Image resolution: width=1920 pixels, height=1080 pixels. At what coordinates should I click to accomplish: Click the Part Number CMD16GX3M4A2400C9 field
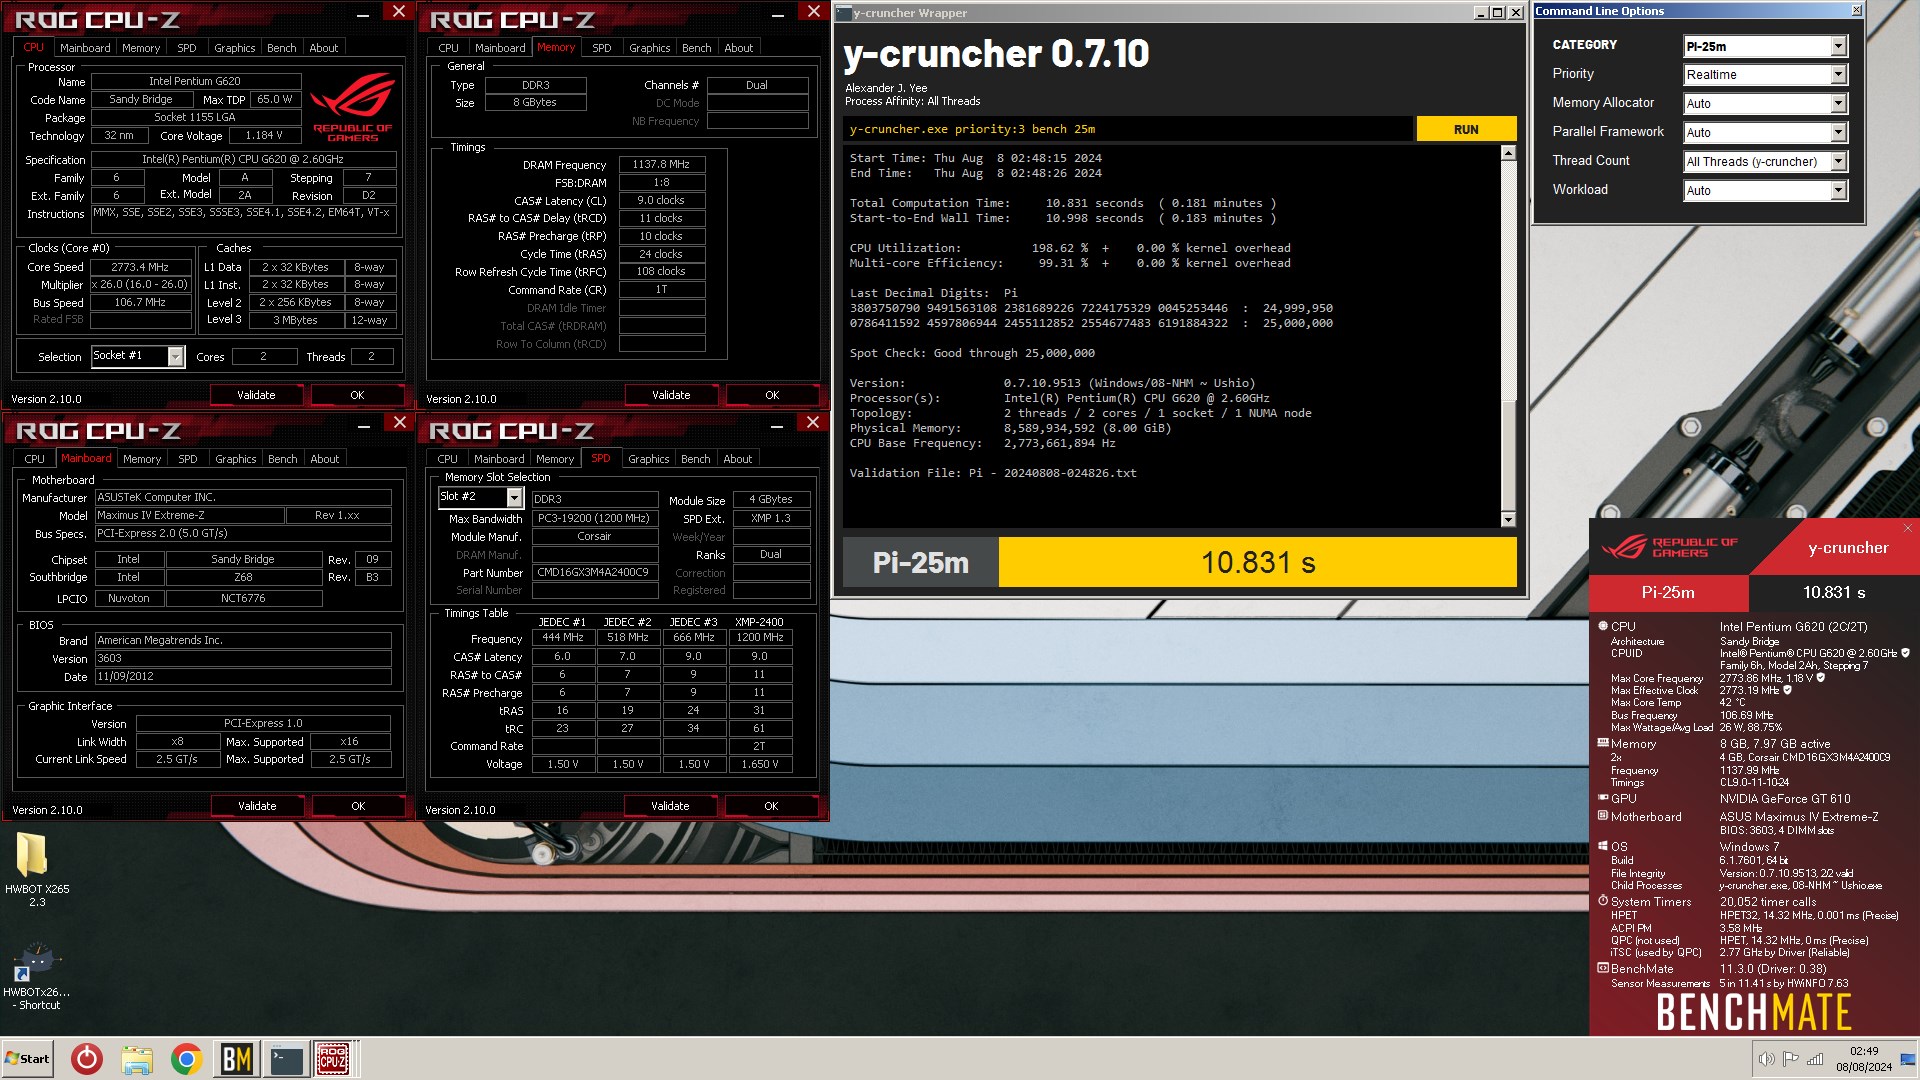594,572
